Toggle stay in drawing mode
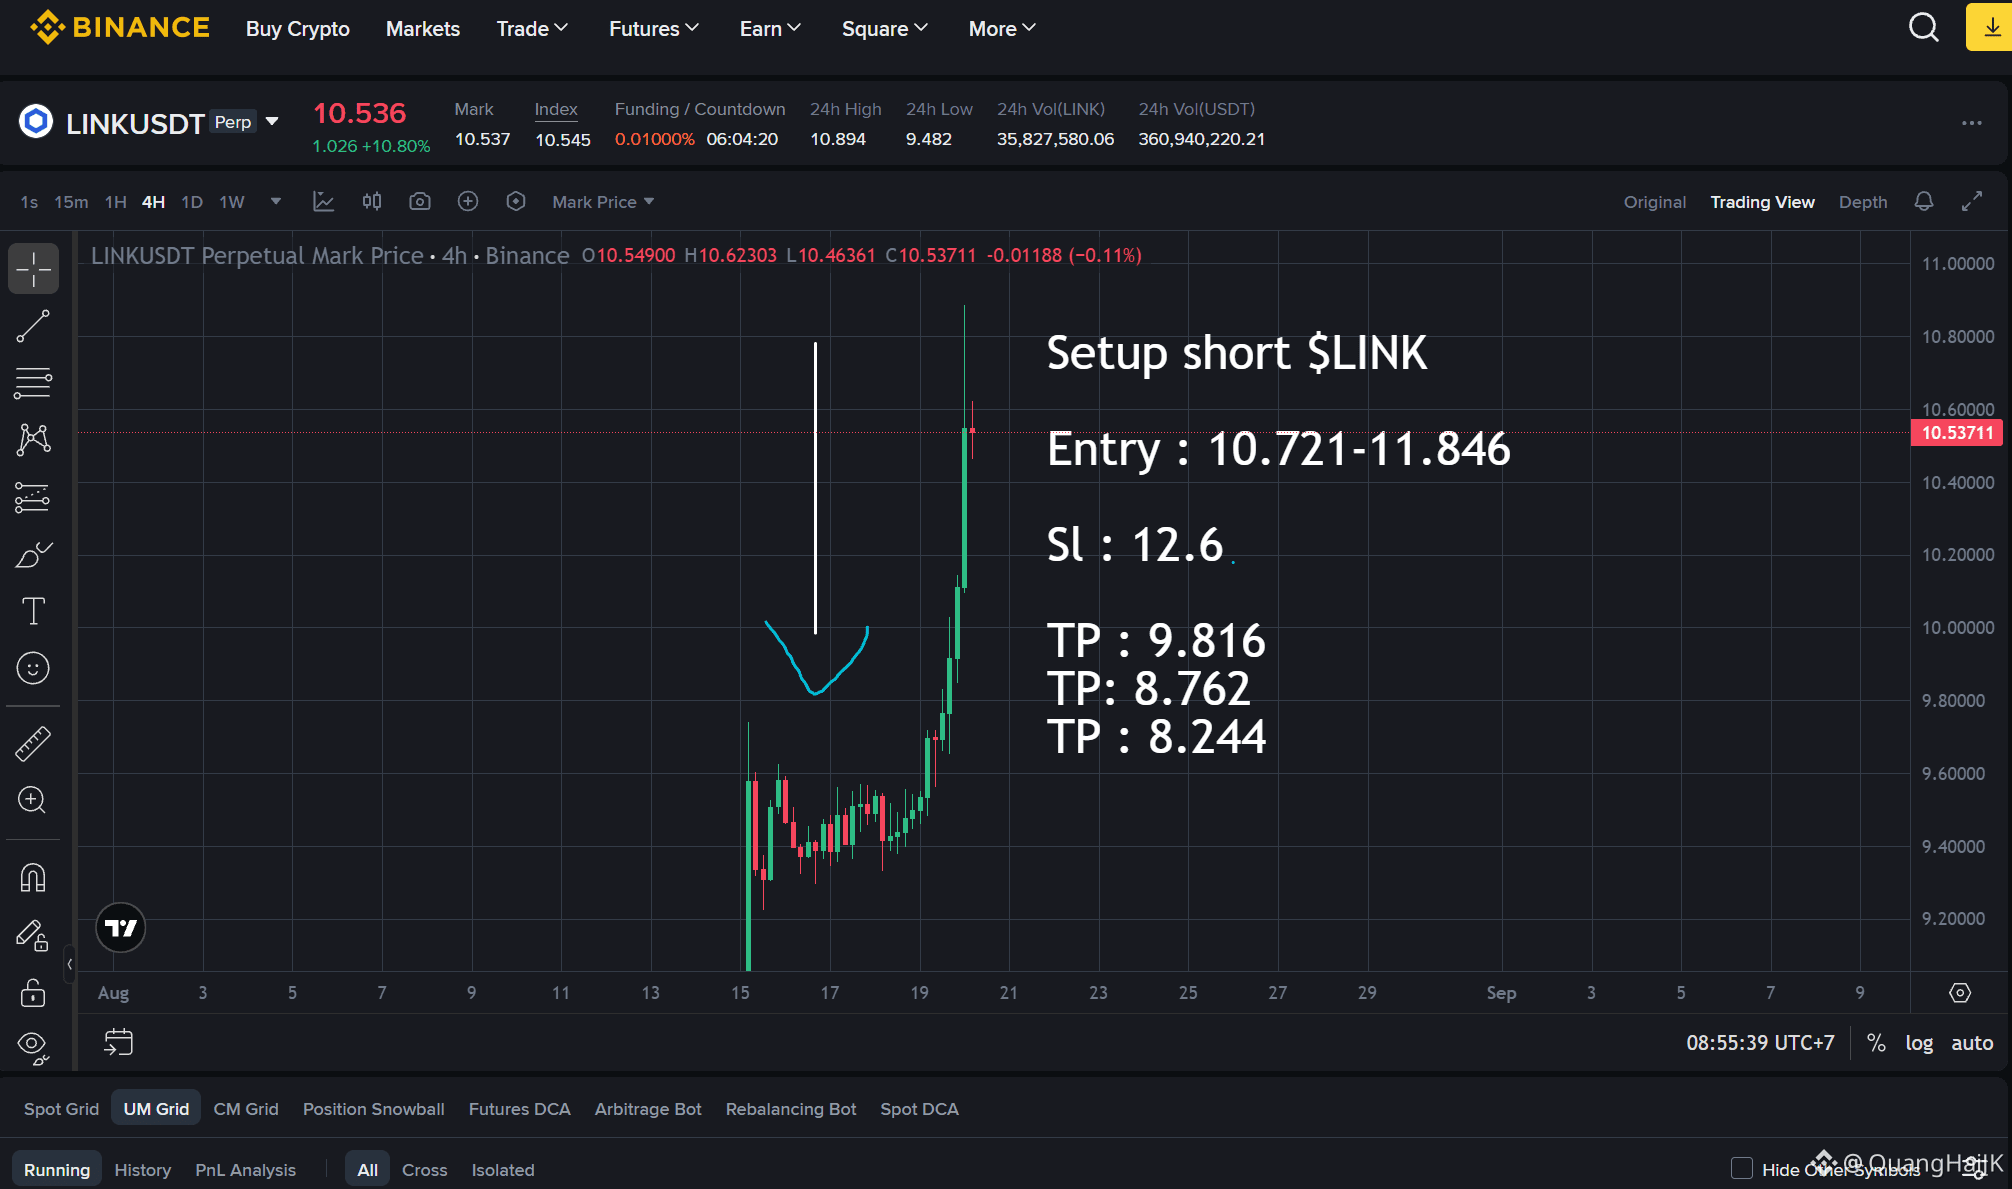 [33, 935]
